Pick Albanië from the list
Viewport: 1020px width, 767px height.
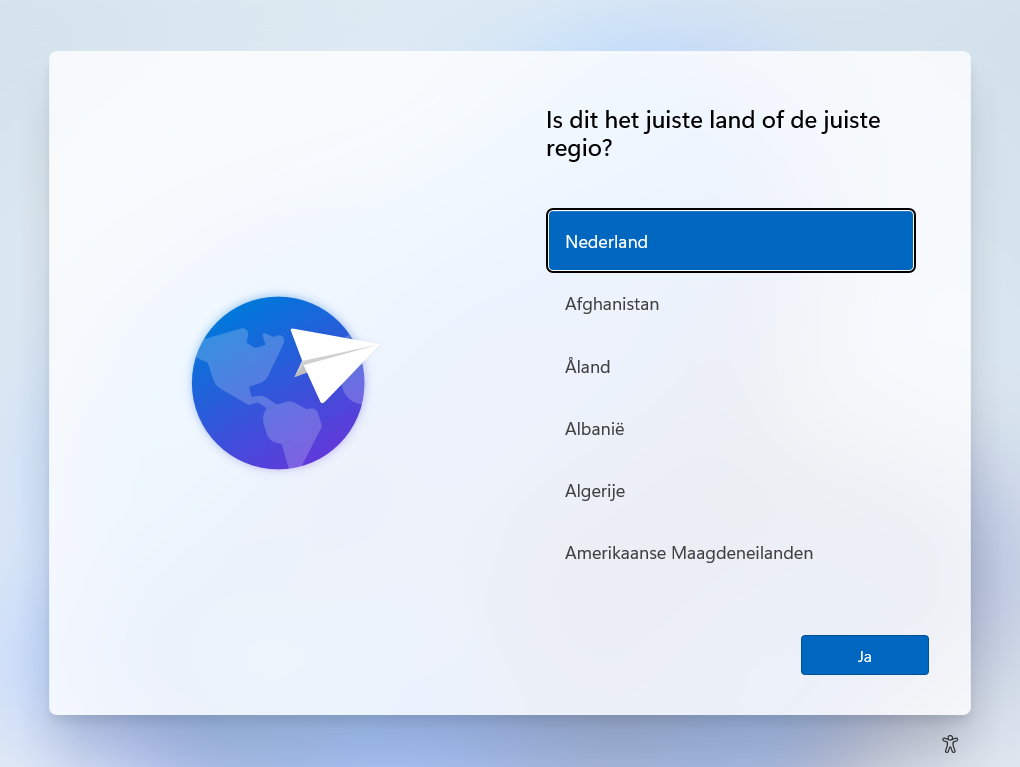(x=731, y=429)
